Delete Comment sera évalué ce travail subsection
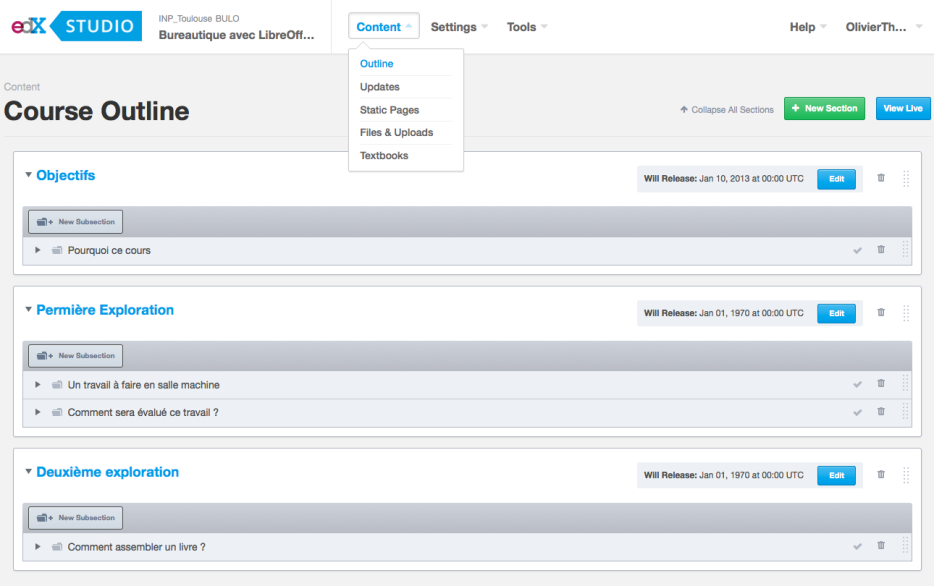The height and width of the screenshot is (586, 934). pyautogui.click(x=881, y=412)
